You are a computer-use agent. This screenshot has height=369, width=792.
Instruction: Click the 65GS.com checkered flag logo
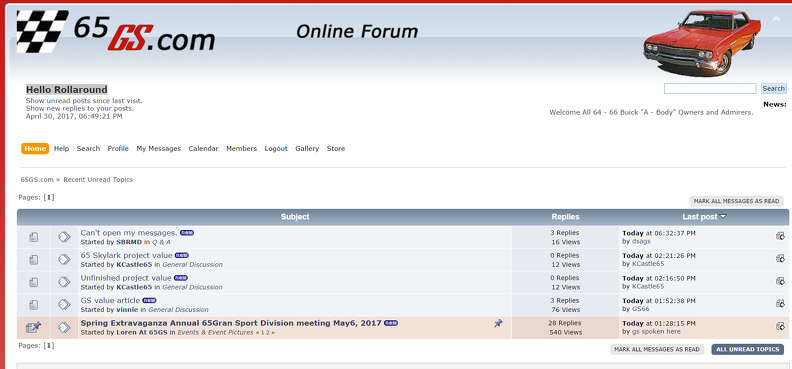117,32
